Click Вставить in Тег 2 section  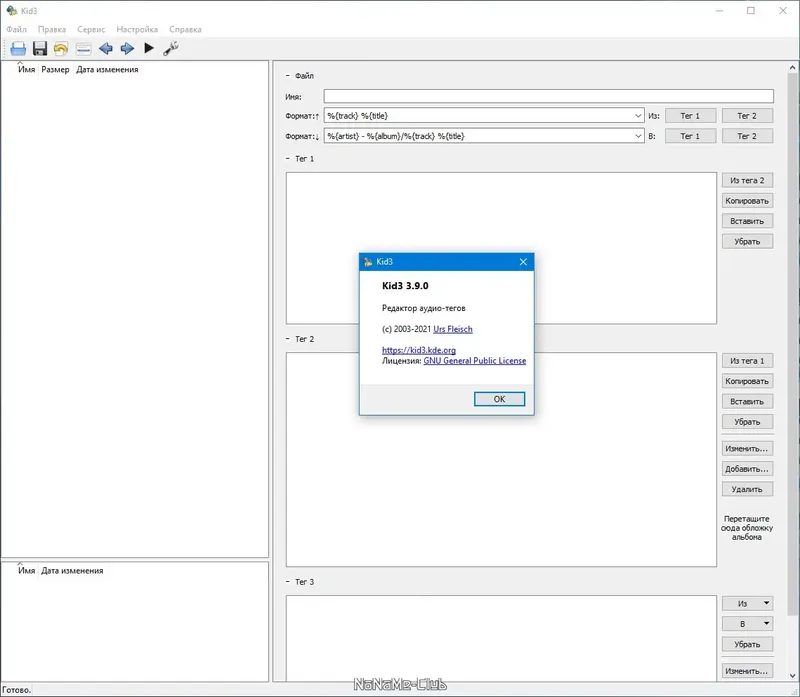click(x=747, y=402)
